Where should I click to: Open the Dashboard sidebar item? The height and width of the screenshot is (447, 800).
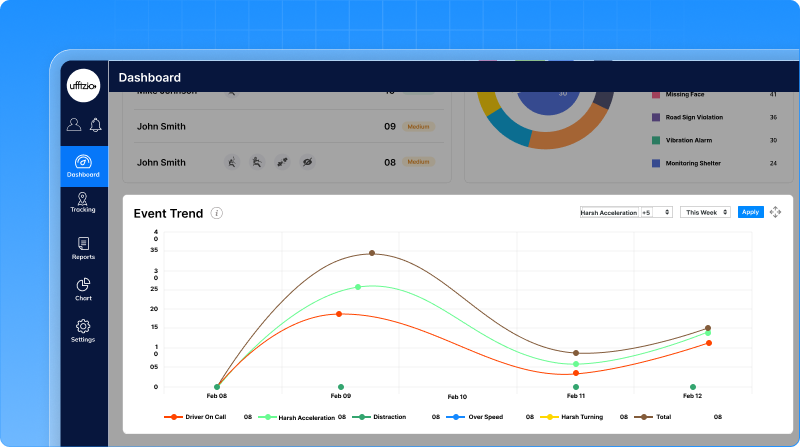84,165
